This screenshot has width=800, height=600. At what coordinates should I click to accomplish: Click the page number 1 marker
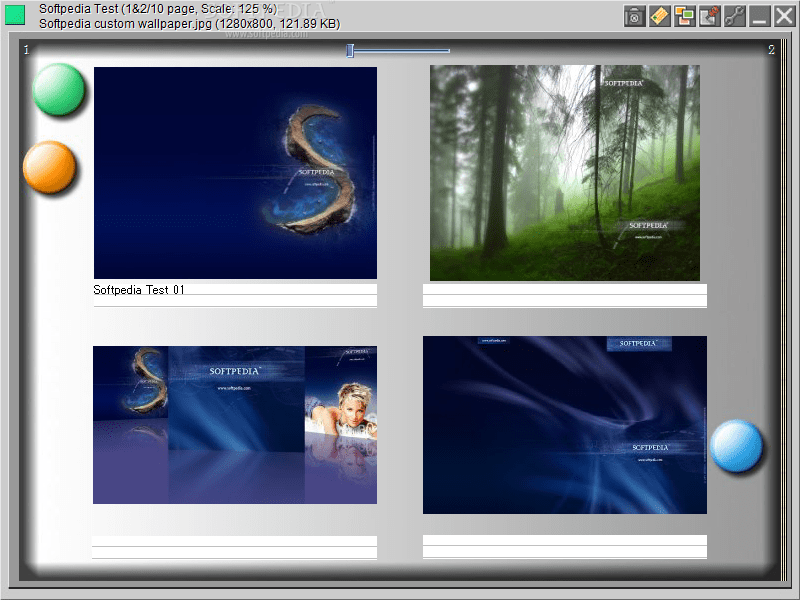point(27,50)
